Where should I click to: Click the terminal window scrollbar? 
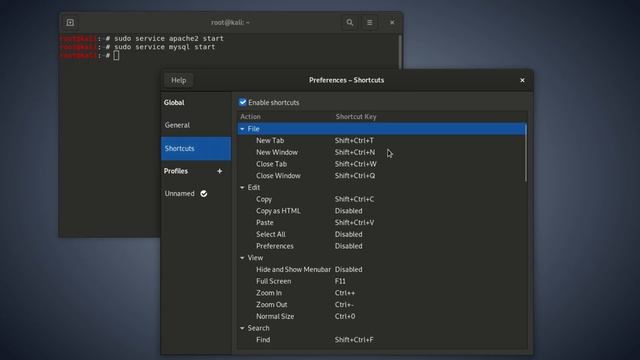pyautogui.click(x=400, y=51)
